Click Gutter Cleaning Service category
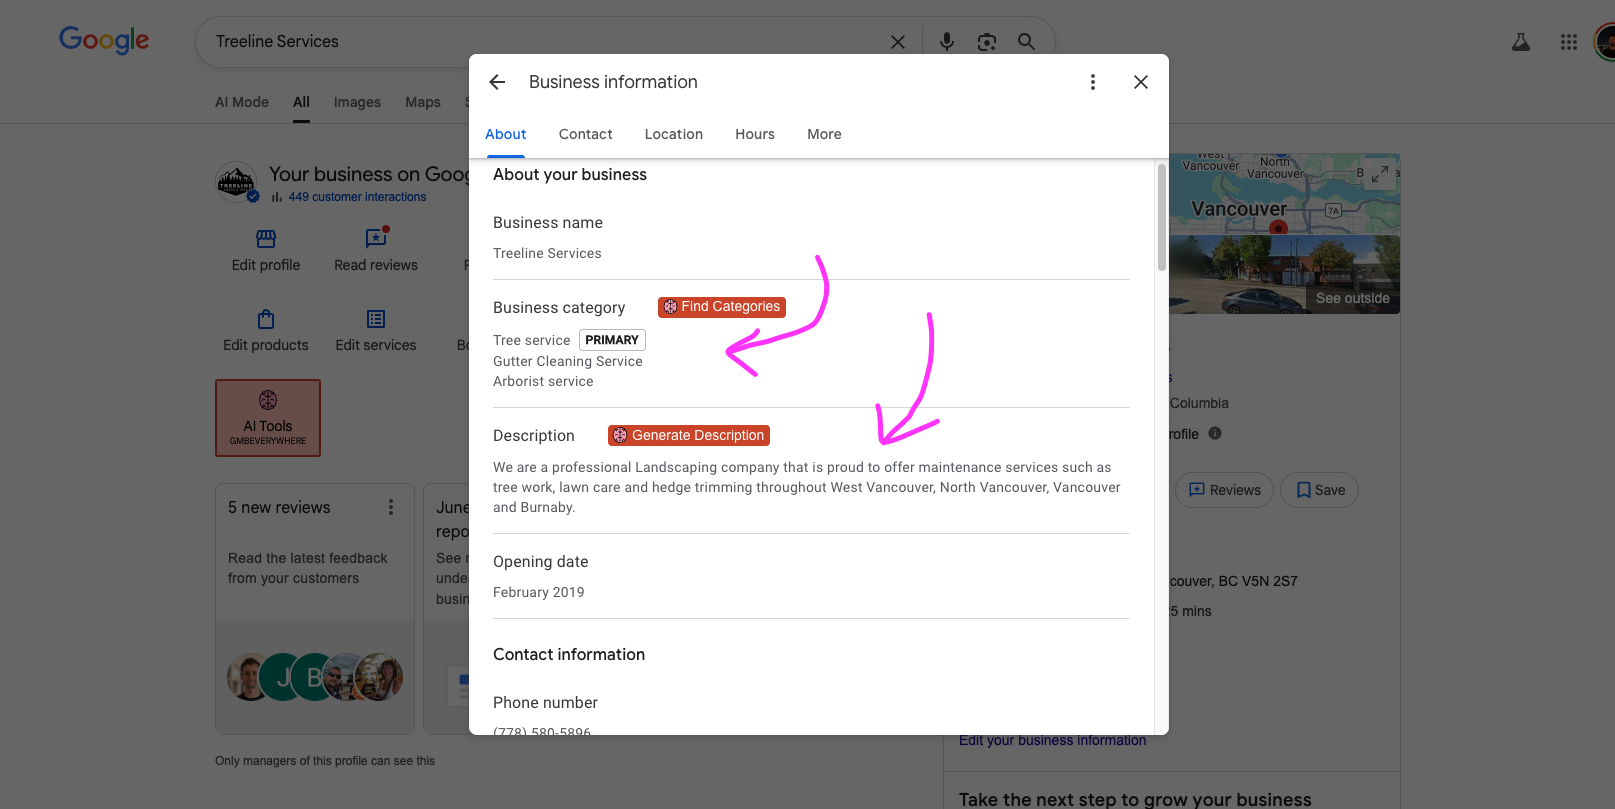Image resolution: width=1615 pixels, height=809 pixels. (568, 361)
